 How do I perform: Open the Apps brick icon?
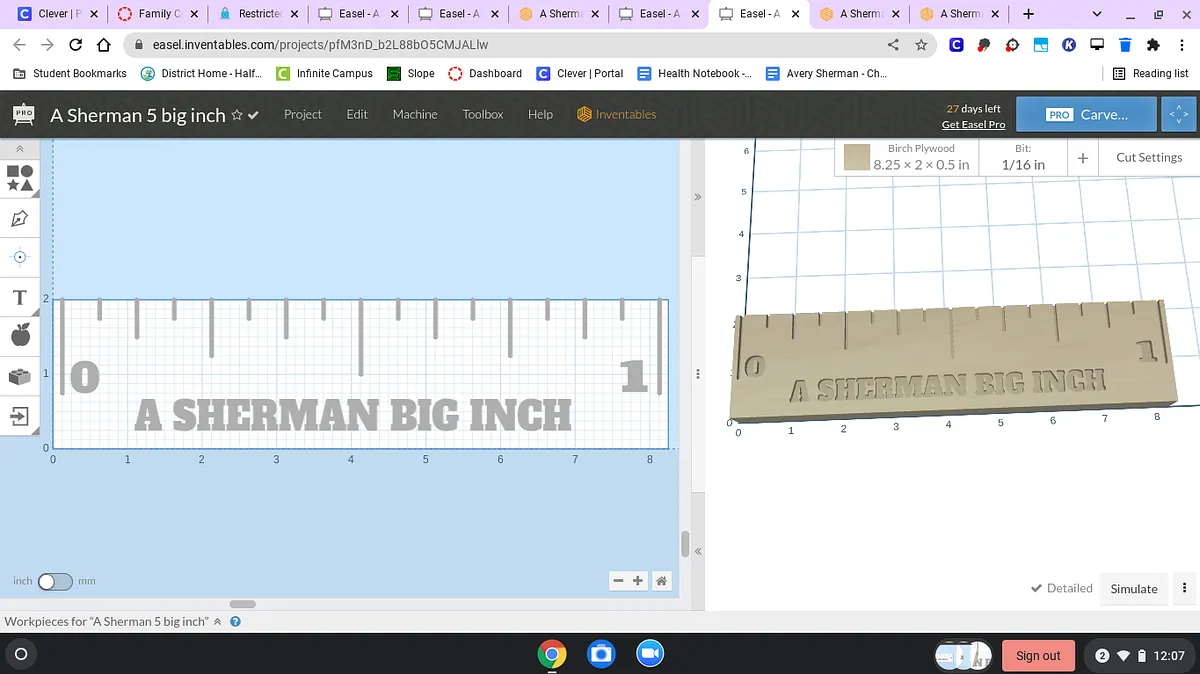pyautogui.click(x=20, y=376)
